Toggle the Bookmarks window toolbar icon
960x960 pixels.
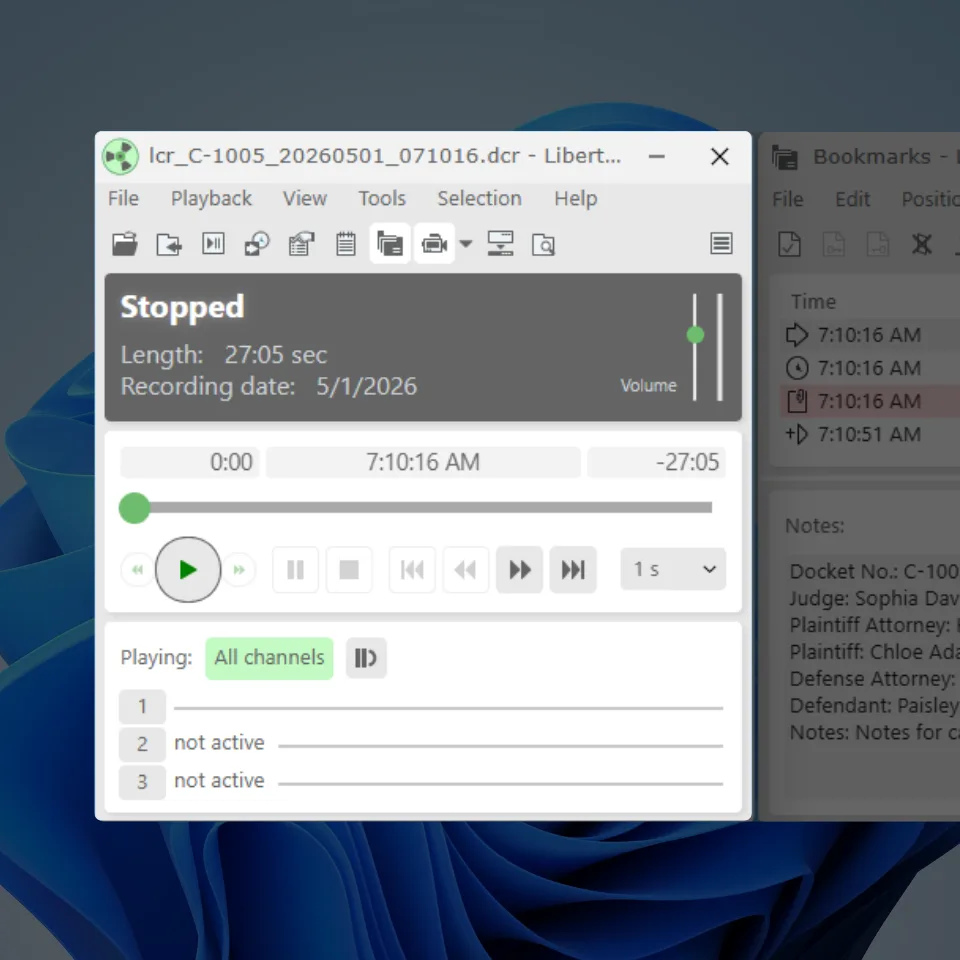pos(390,244)
